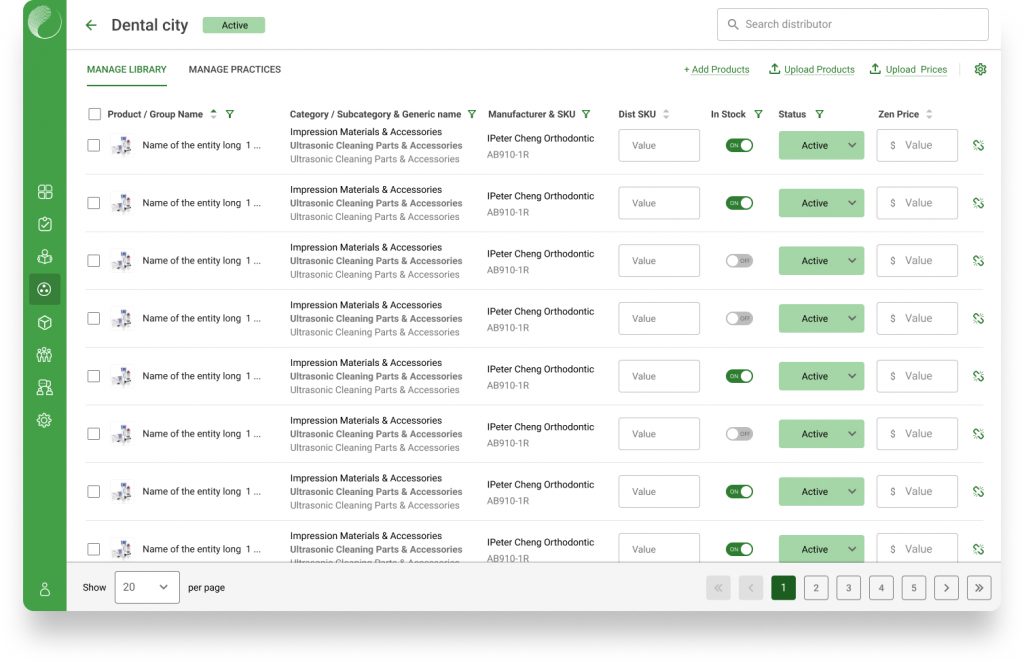Click the user profile icon at sidebar bottom
Viewport: 1024px width, 664px height.
tap(44, 589)
